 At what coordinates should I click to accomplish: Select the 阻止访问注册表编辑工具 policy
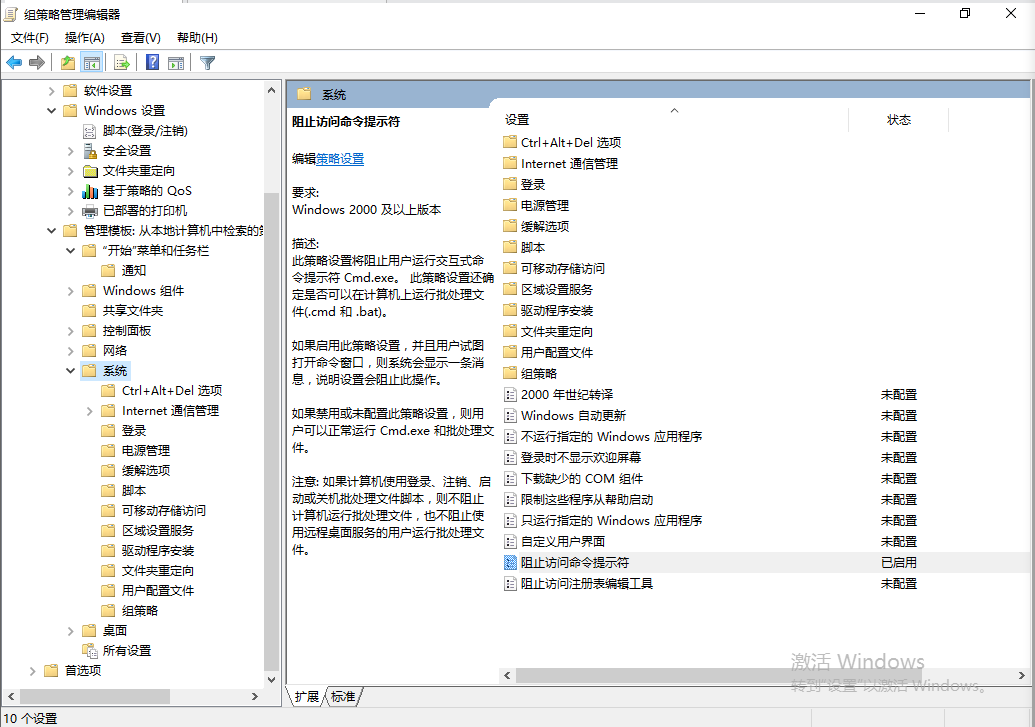pos(587,583)
